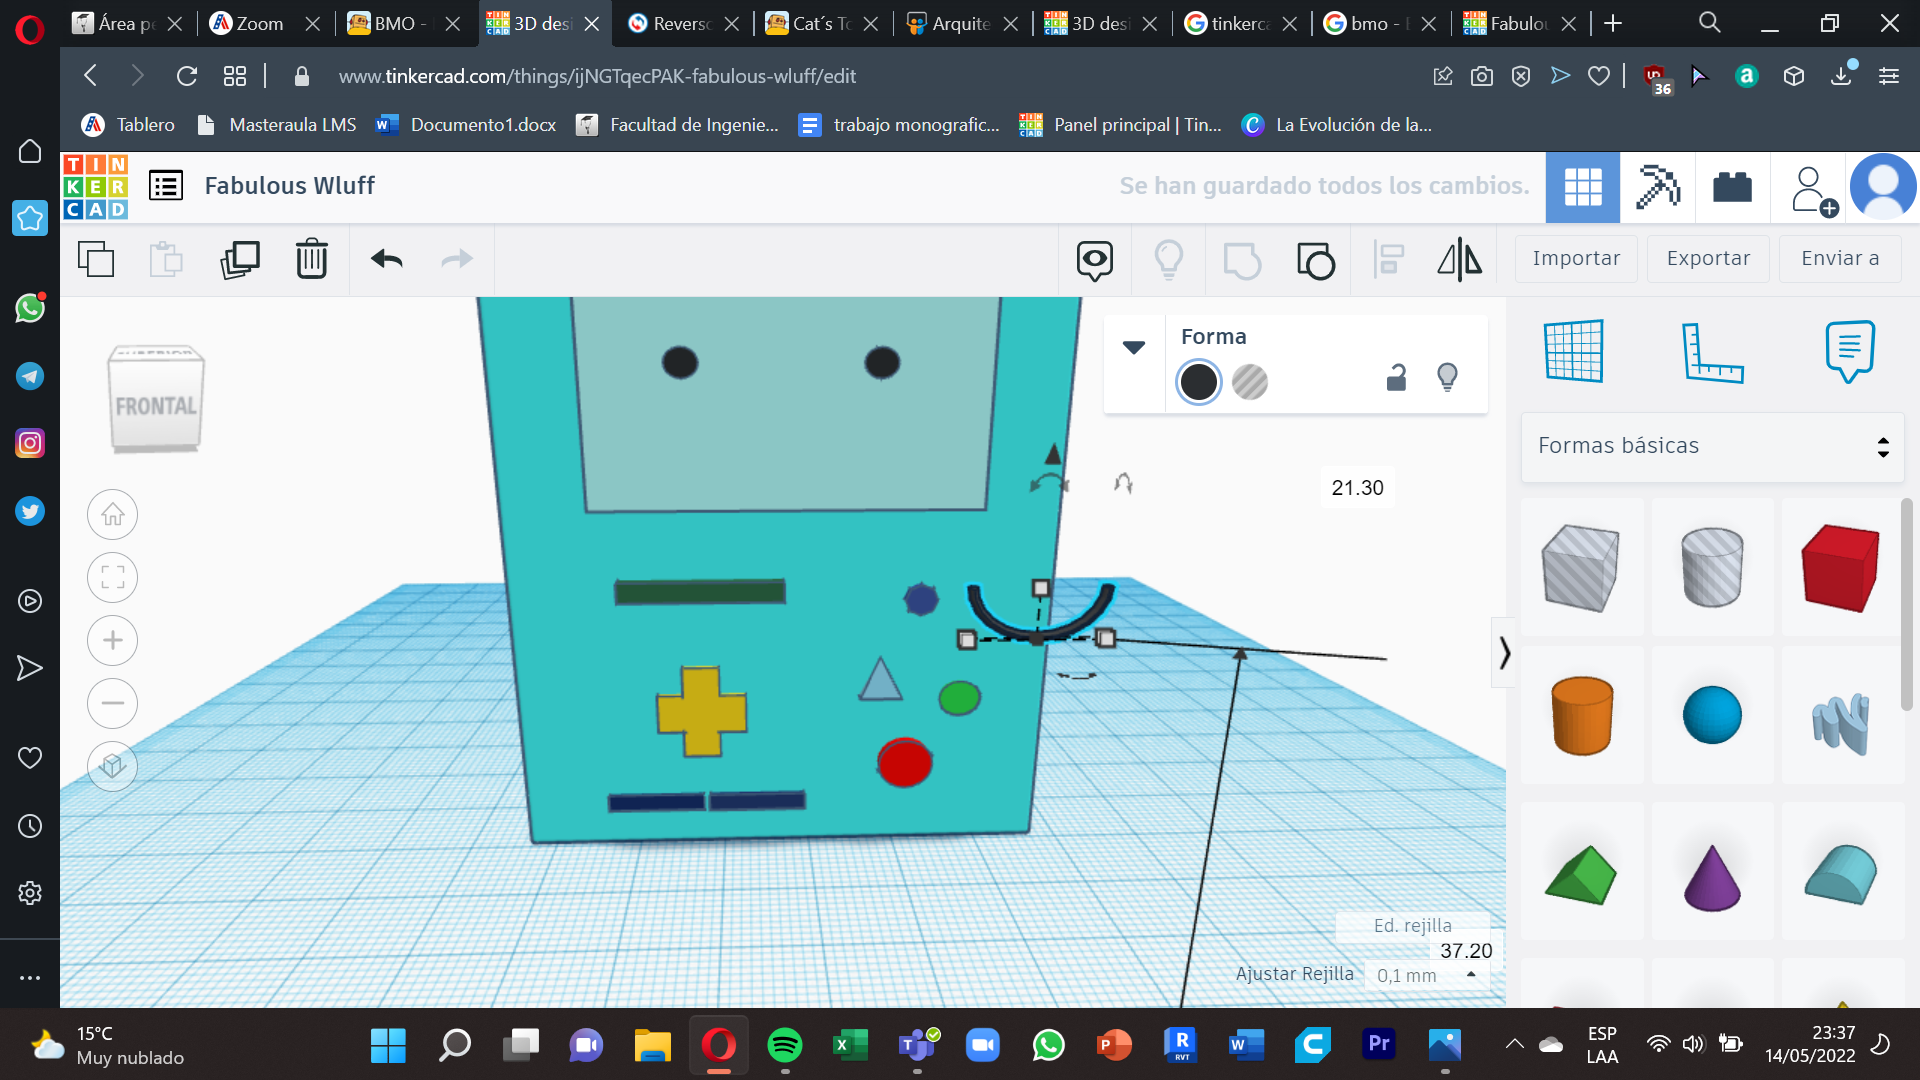Click the Mirror/Flip tool icon
The width and height of the screenshot is (1920, 1080).
coord(1460,259)
